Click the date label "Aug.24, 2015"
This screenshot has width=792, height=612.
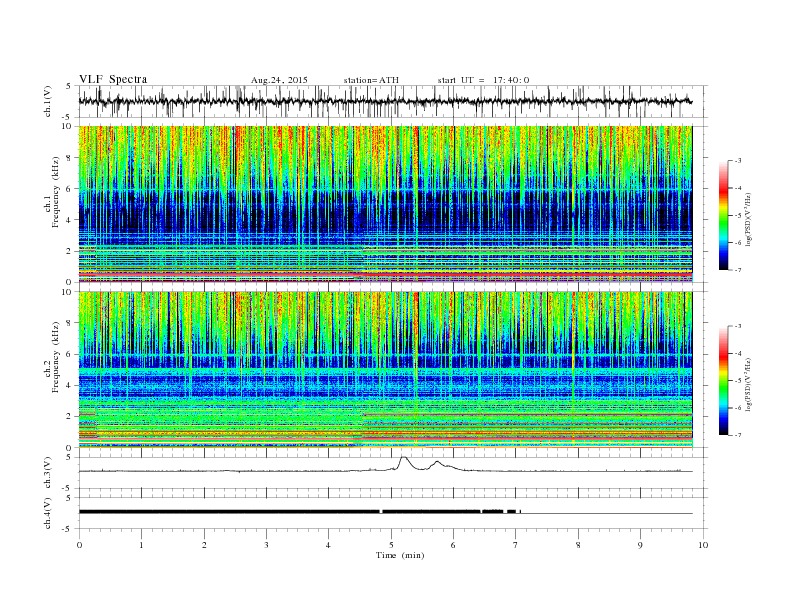[279, 80]
